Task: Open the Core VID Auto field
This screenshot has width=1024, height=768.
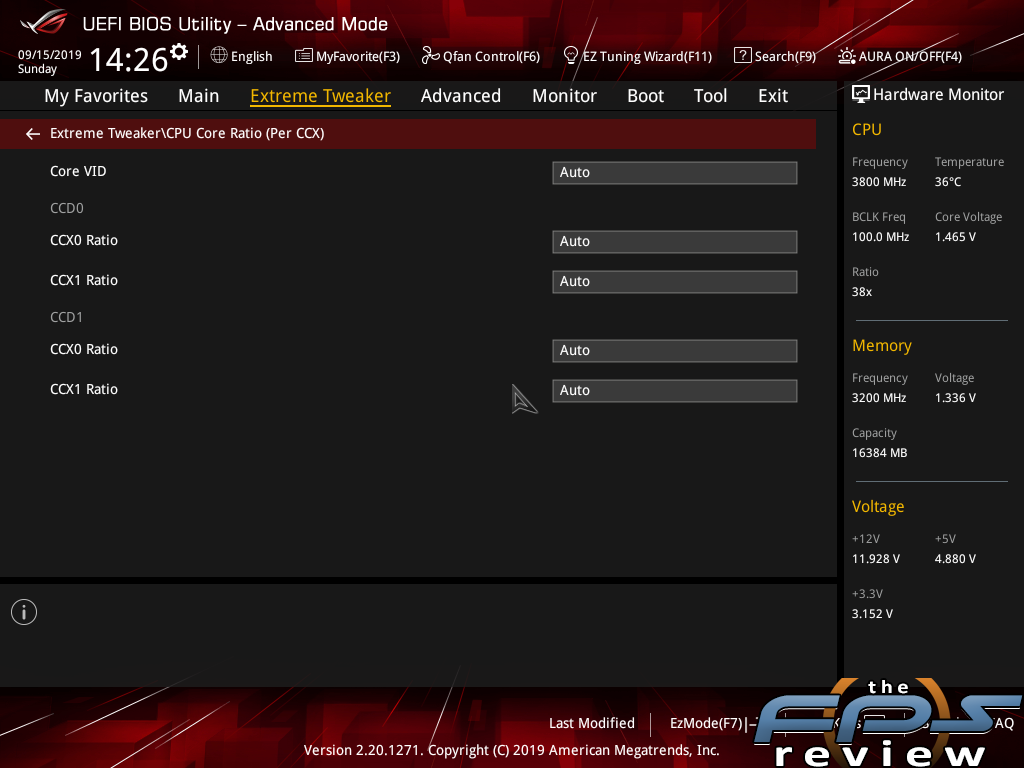Action: (x=675, y=172)
